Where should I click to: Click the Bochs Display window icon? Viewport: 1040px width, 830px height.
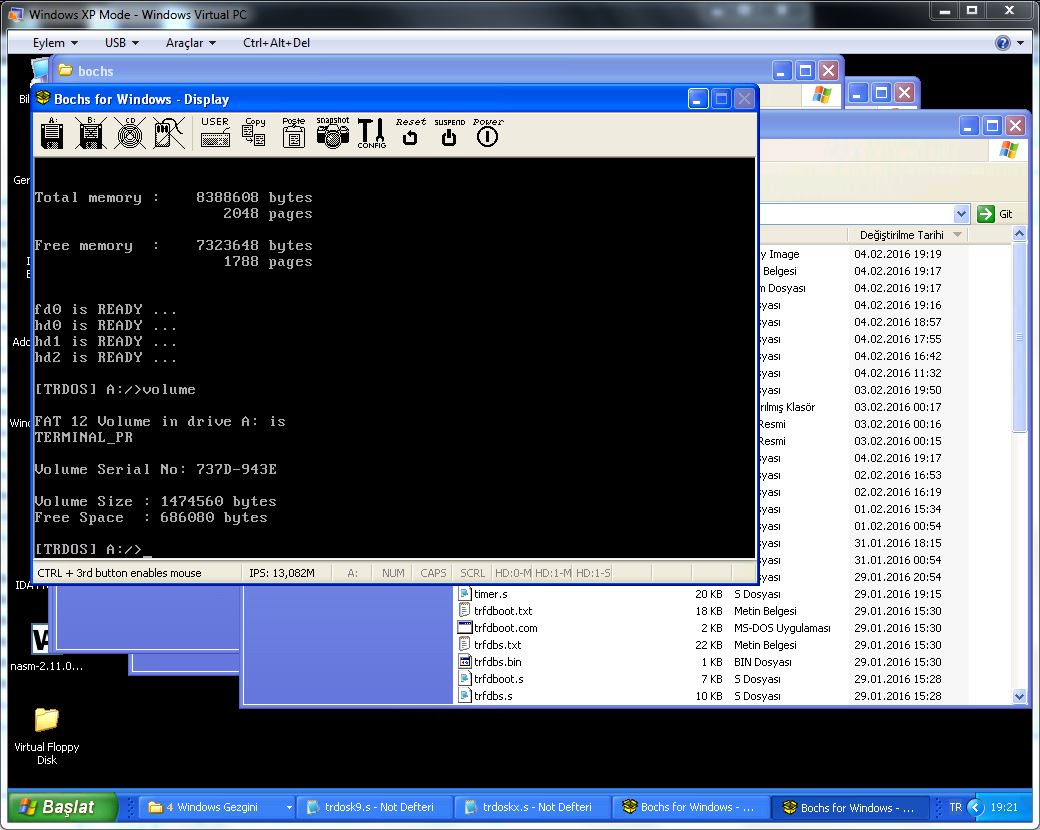(43, 98)
